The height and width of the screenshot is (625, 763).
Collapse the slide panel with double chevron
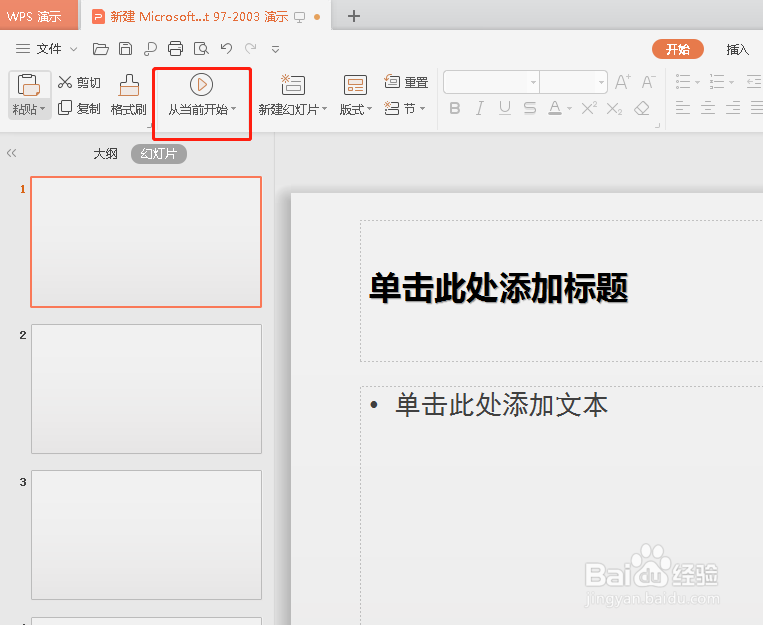point(12,153)
